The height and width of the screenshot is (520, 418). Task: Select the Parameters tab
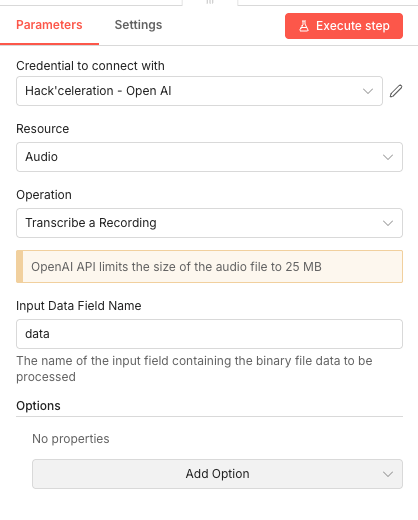49,25
